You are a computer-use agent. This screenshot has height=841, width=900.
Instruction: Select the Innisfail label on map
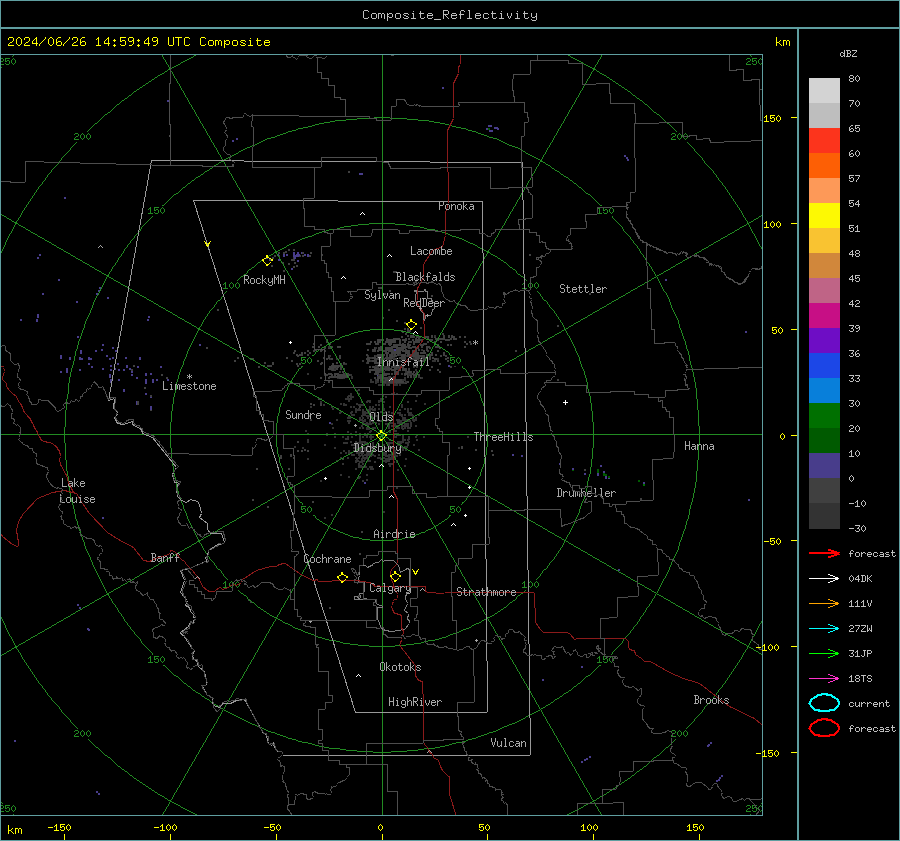click(x=403, y=362)
